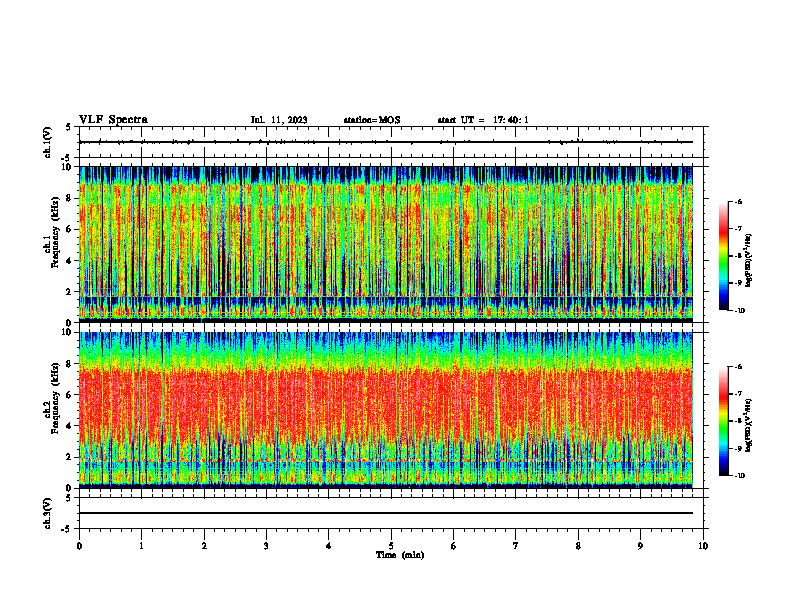Click the "2" tick on the time axis
Image resolution: width=792 pixels, height=612 pixels.
point(204,546)
